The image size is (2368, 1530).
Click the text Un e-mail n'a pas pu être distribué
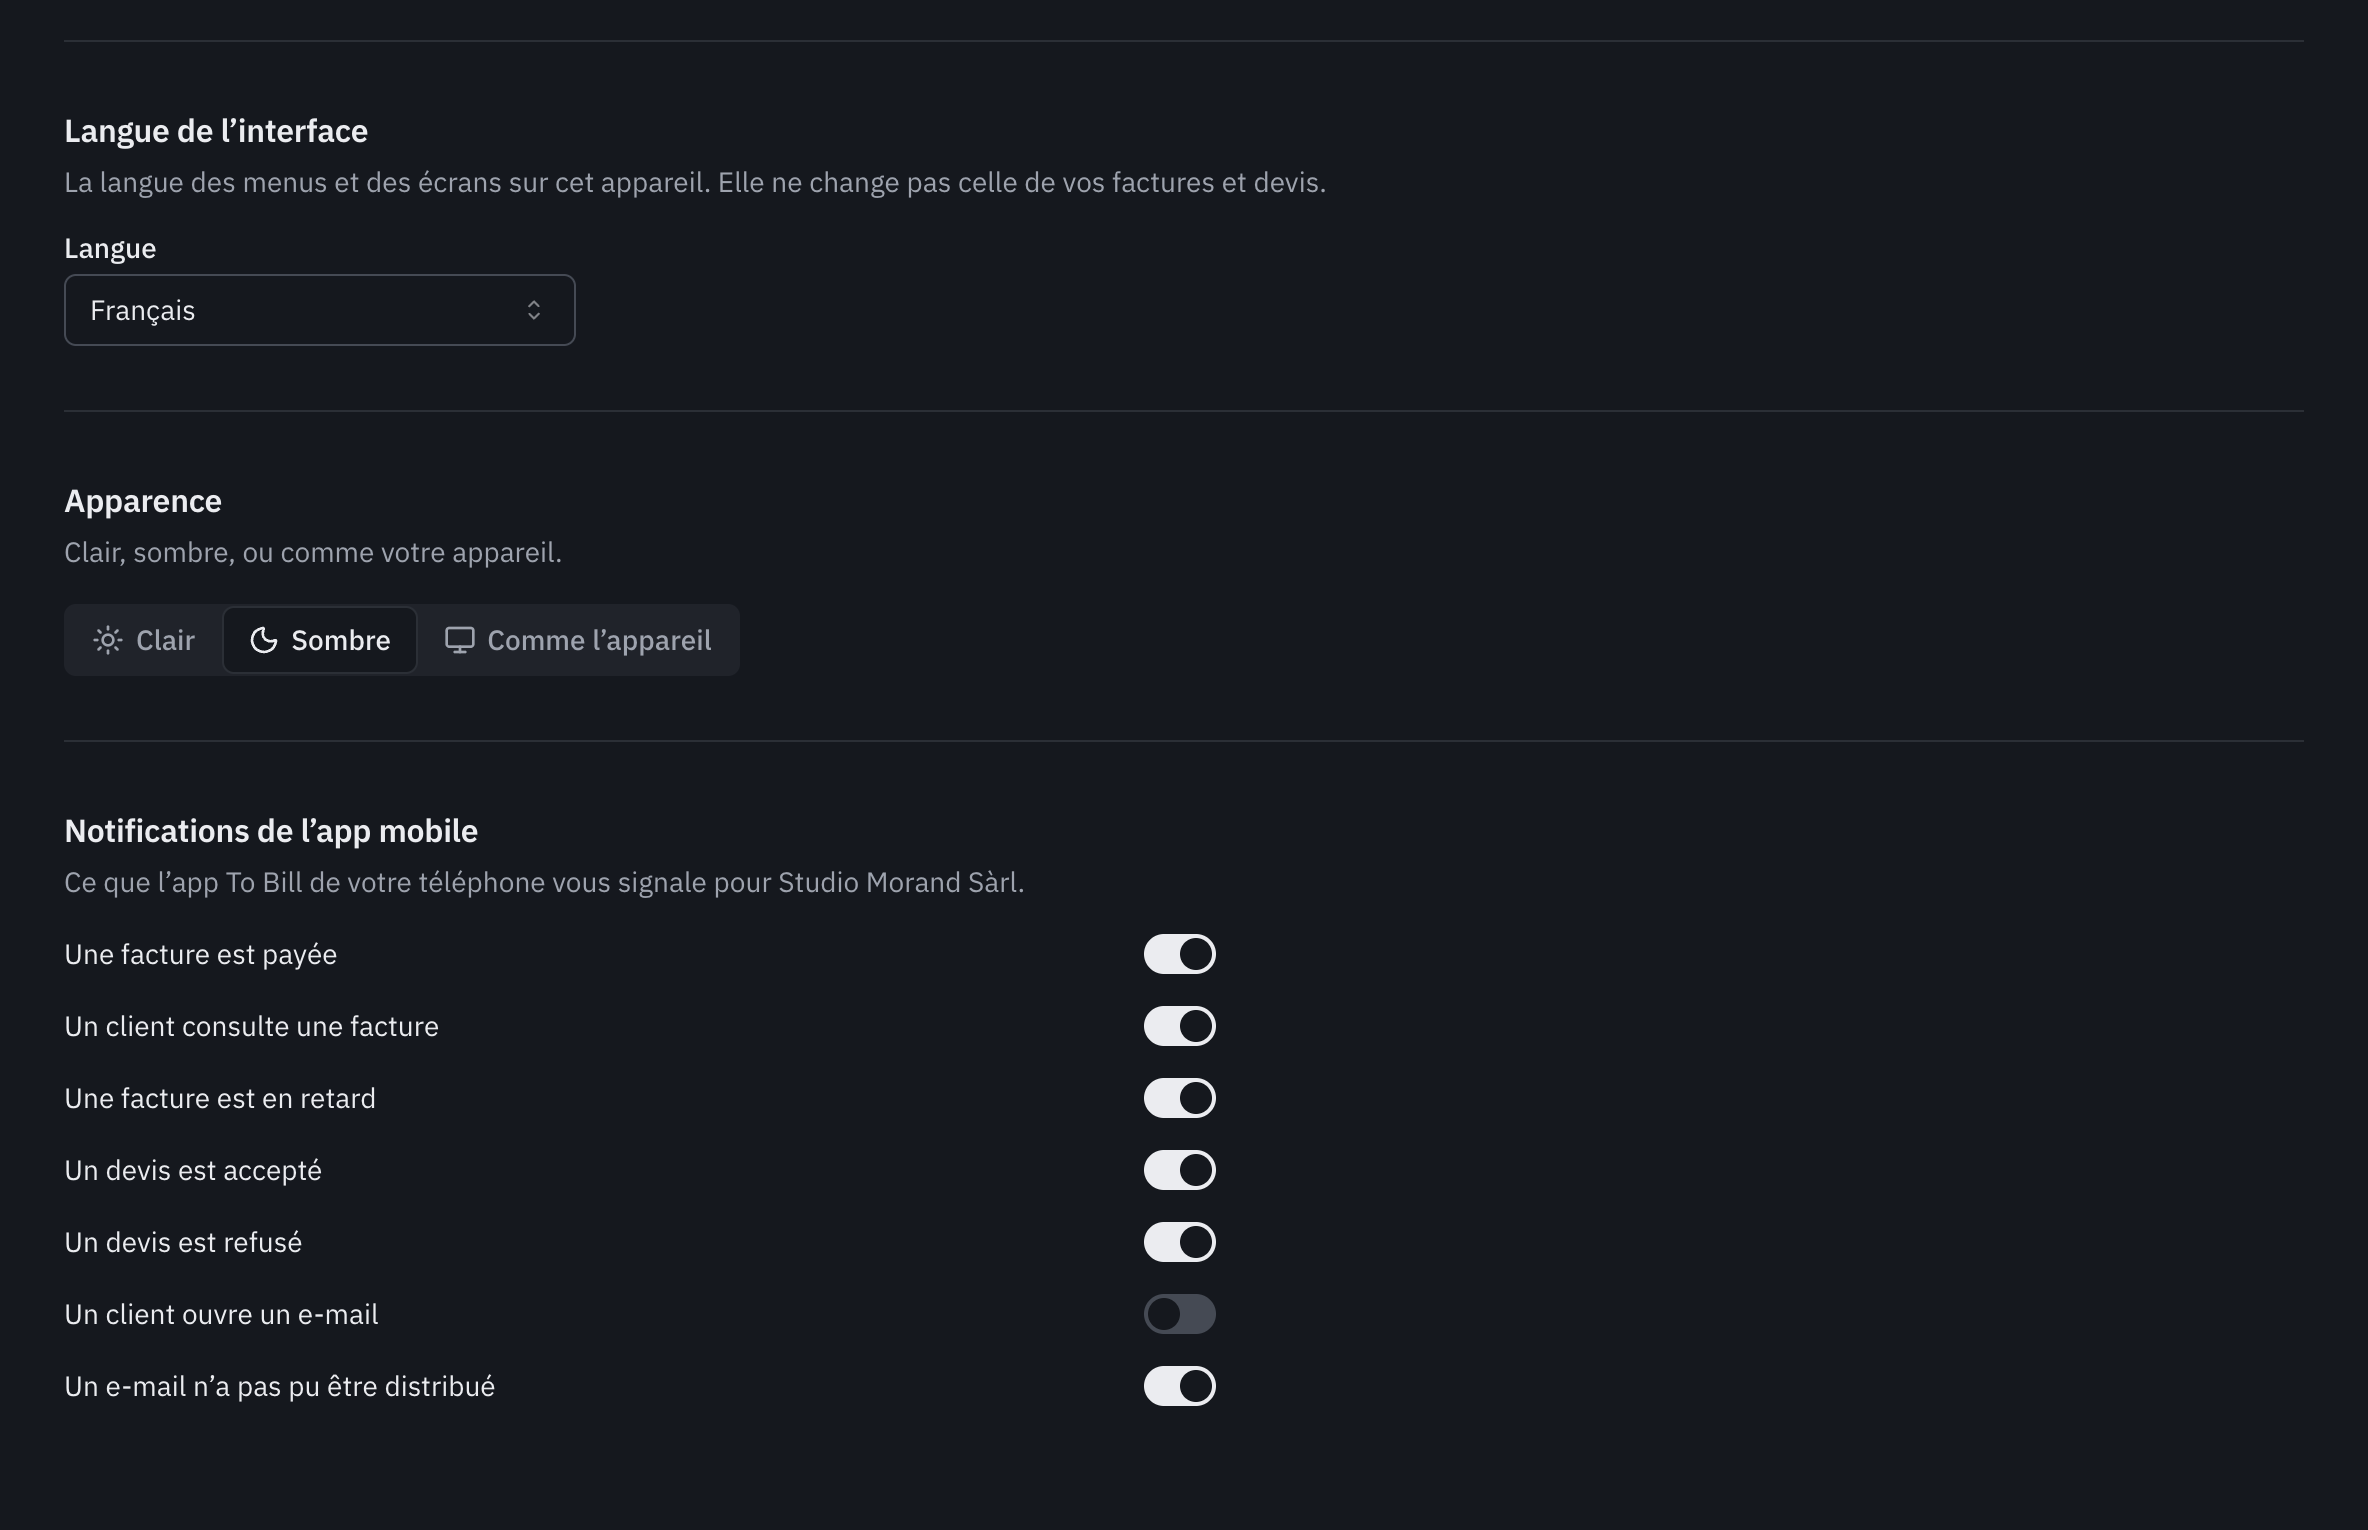point(280,1387)
